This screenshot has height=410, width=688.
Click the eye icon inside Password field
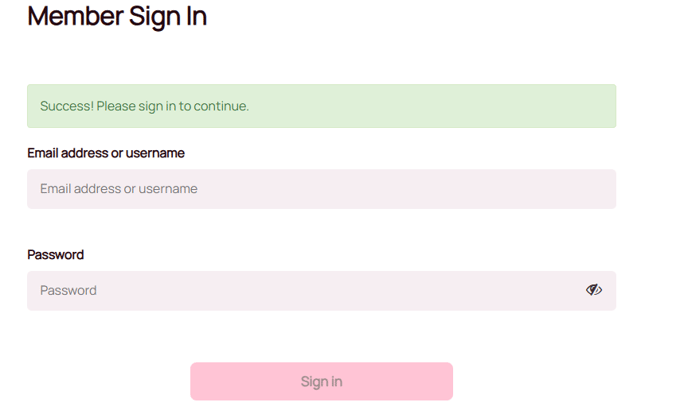tap(594, 290)
